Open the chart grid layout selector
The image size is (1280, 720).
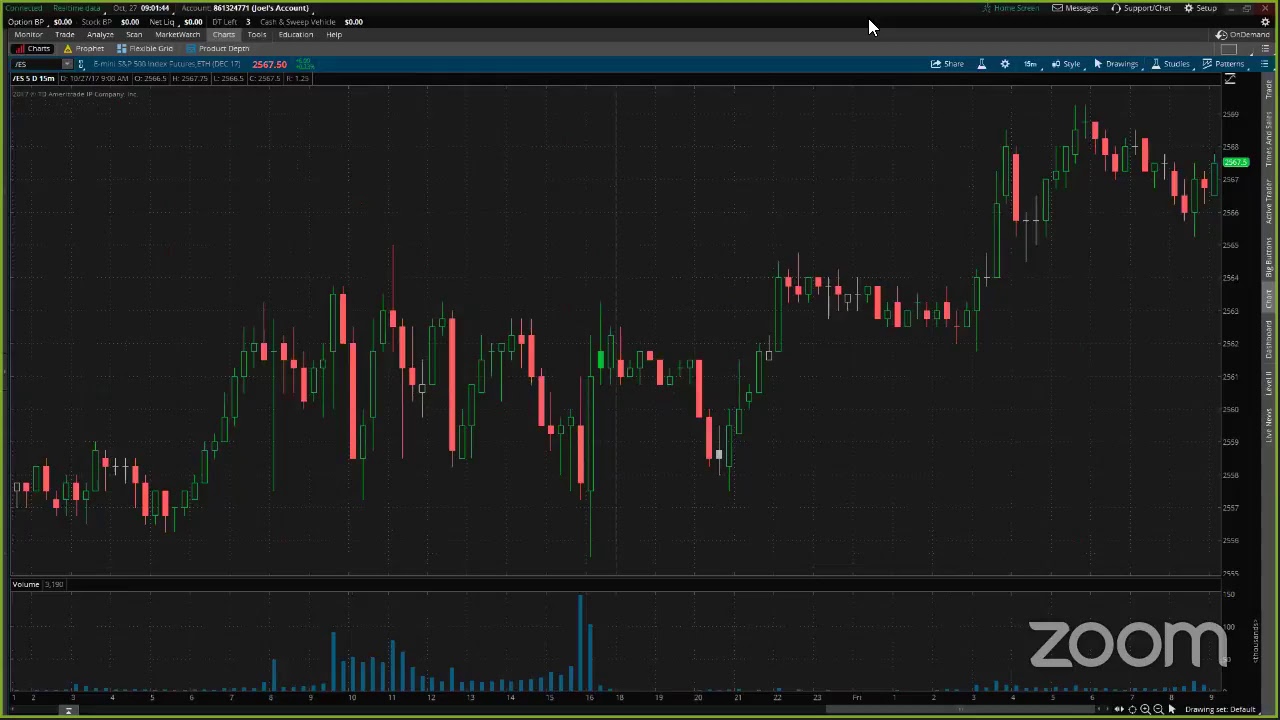click(1229, 49)
